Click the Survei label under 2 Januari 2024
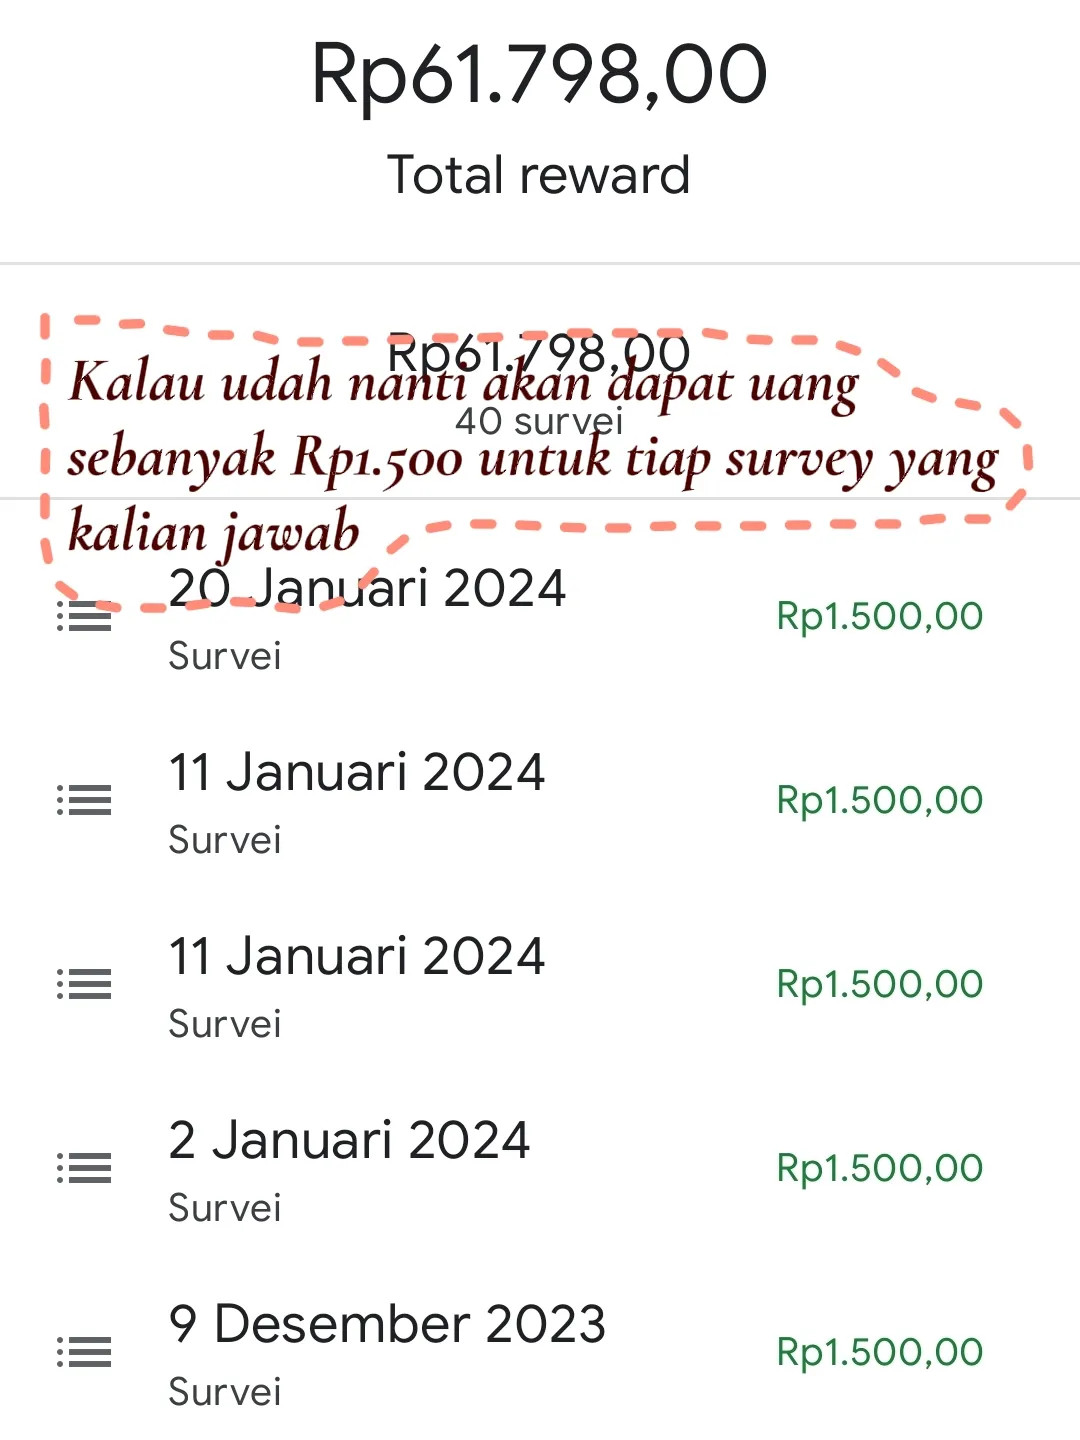Image resolution: width=1080 pixels, height=1440 pixels. pos(225,1208)
